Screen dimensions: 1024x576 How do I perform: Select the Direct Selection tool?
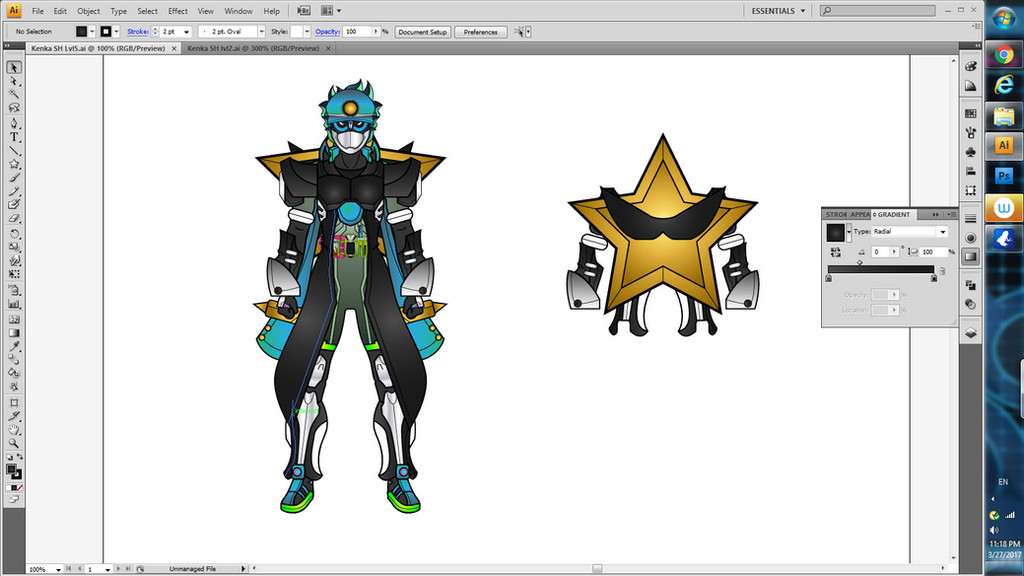(x=14, y=82)
